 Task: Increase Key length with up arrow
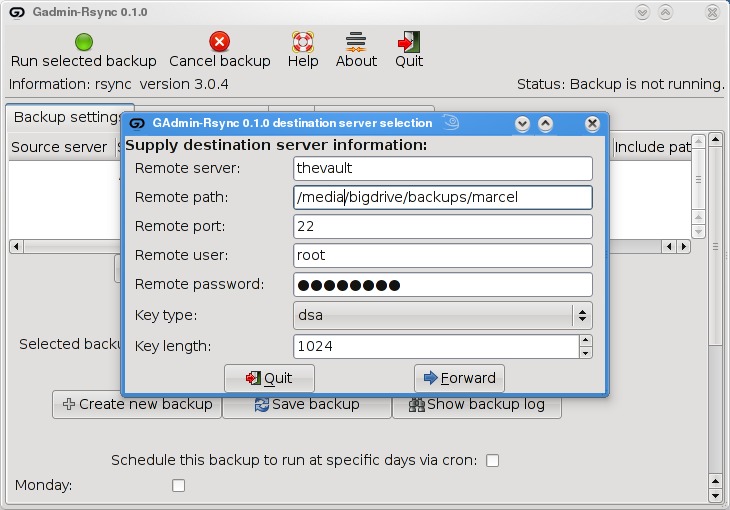(x=584, y=341)
